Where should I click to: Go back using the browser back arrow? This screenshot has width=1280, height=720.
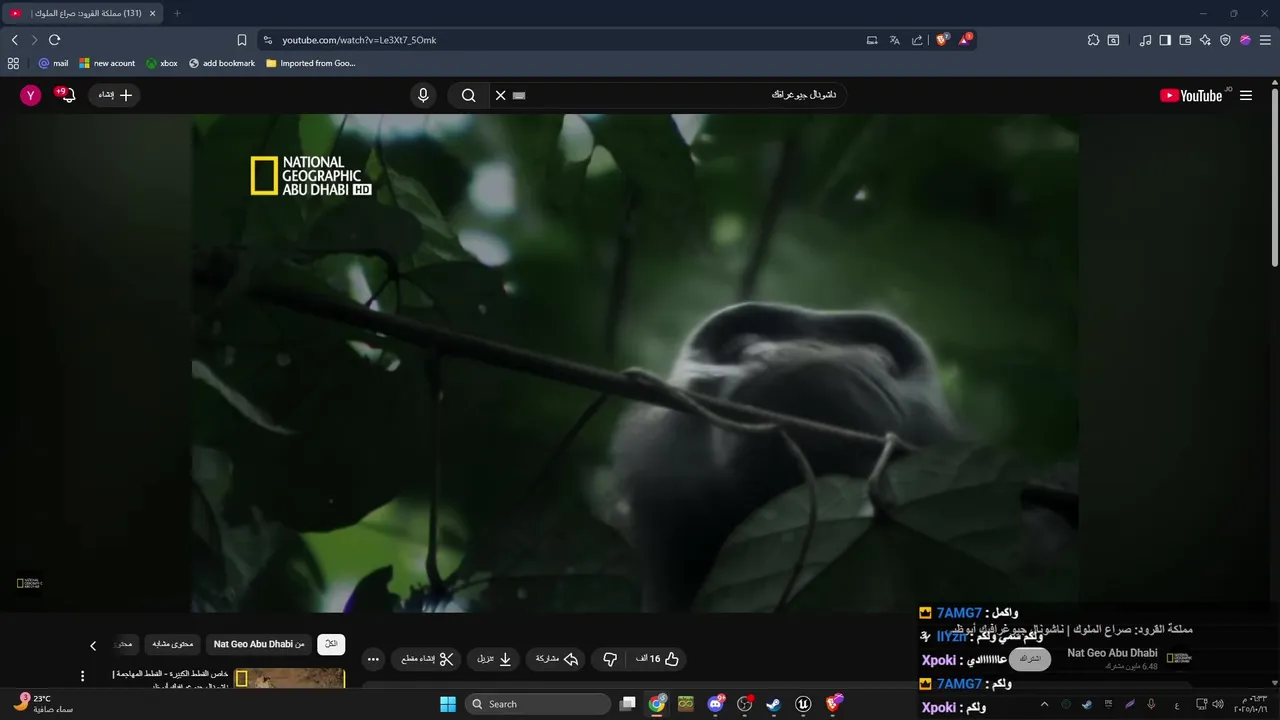tap(15, 40)
